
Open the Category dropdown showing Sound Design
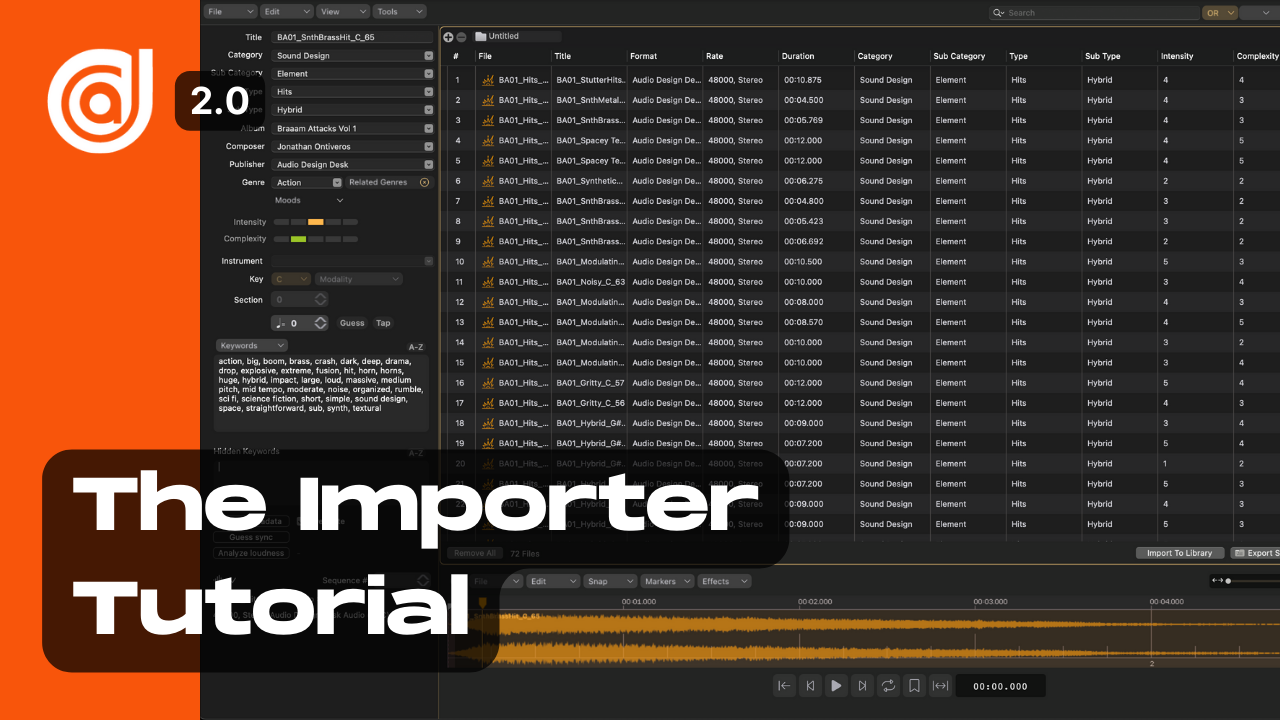[x=354, y=56]
